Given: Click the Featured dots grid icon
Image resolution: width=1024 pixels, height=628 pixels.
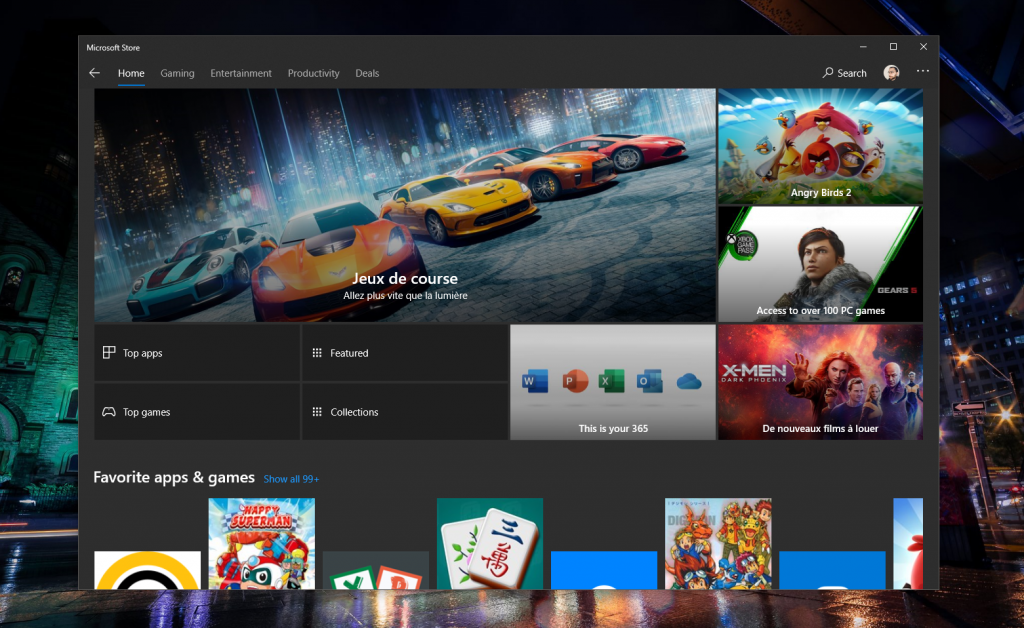Looking at the screenshot, I should pos(317,353).
